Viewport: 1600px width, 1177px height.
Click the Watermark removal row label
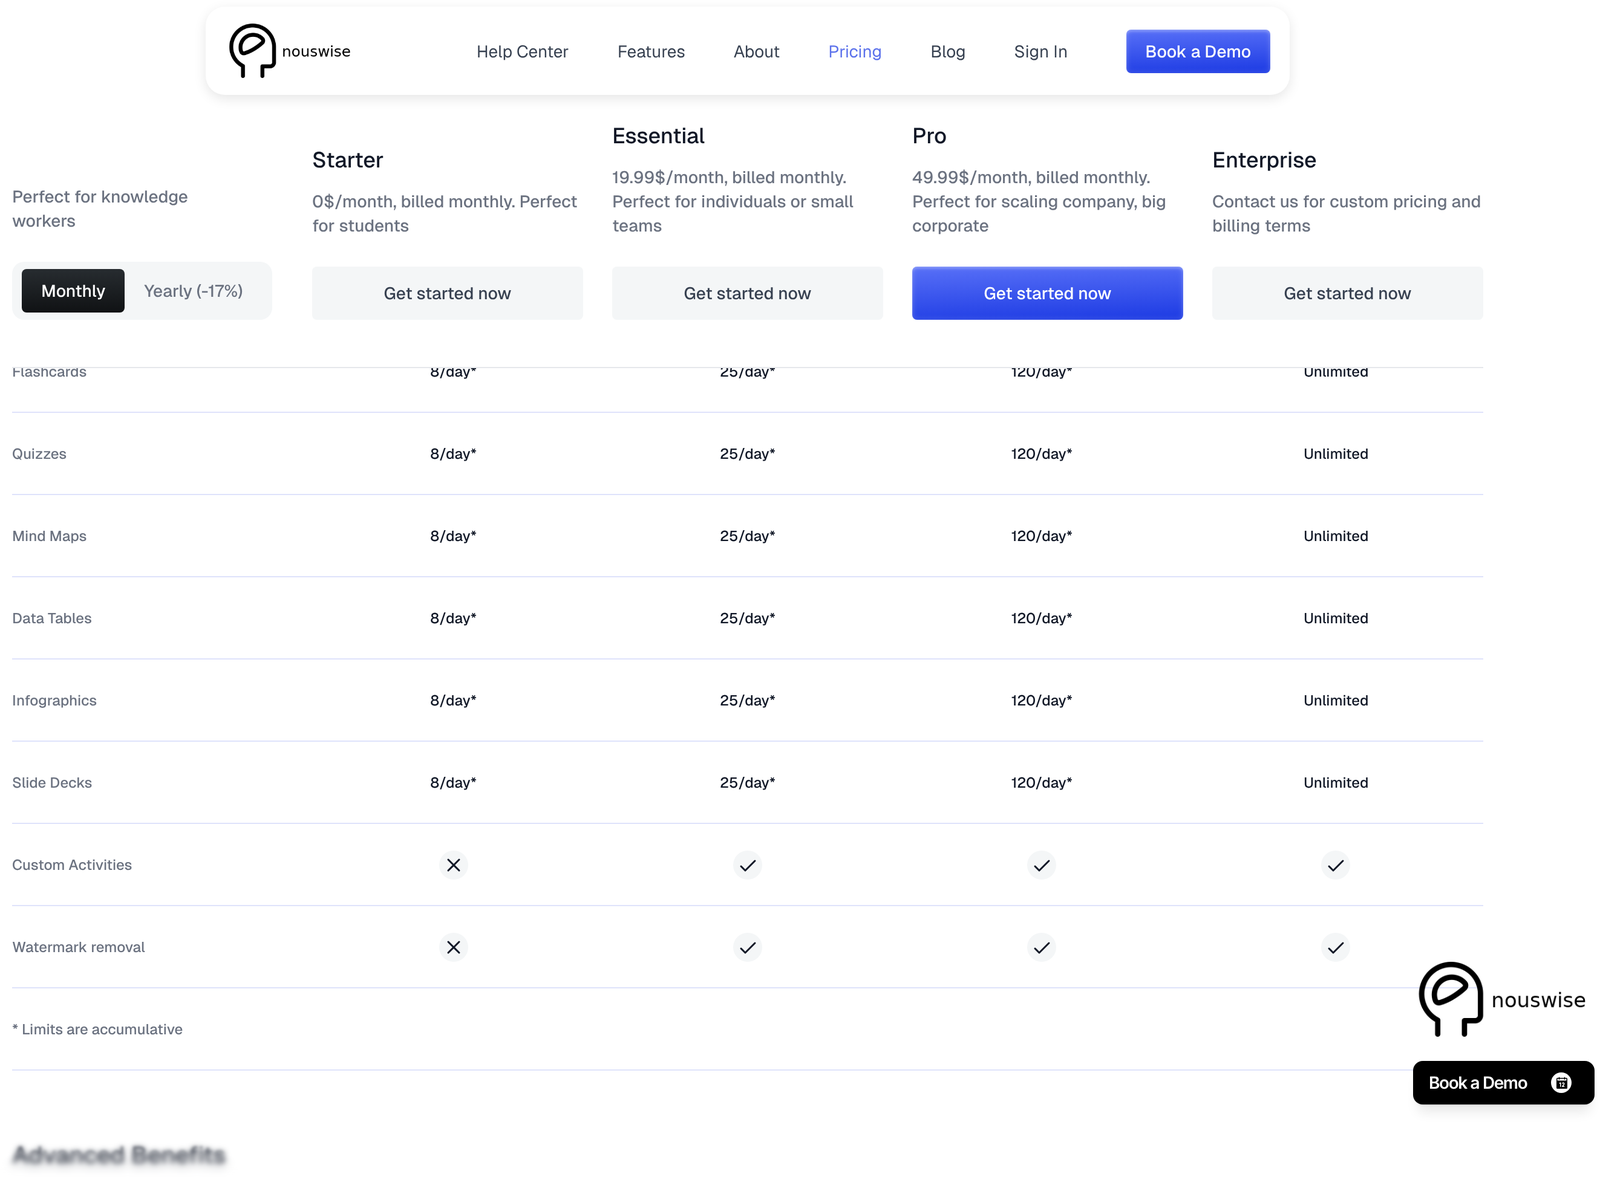click(78, 947)
